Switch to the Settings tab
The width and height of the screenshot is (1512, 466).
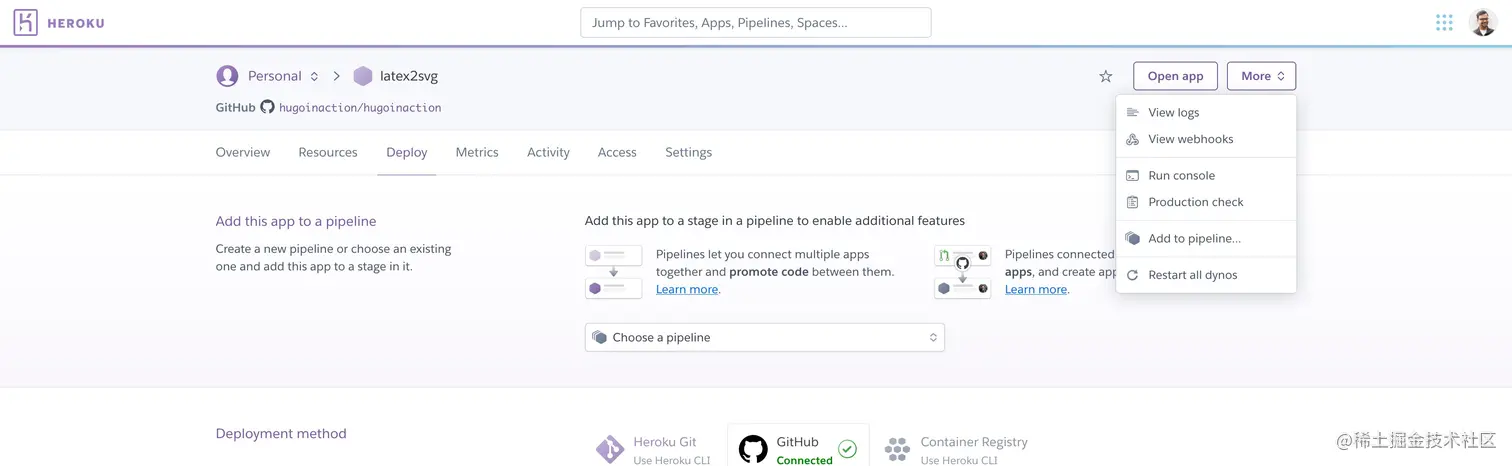coord(688,153)
